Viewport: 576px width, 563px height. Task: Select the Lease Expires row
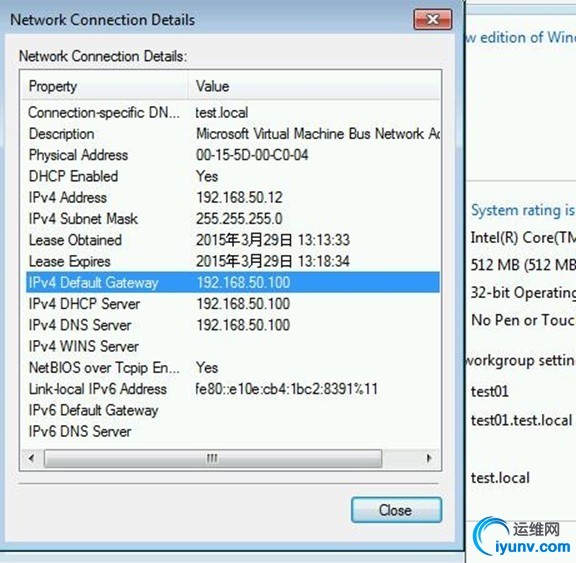233,261
